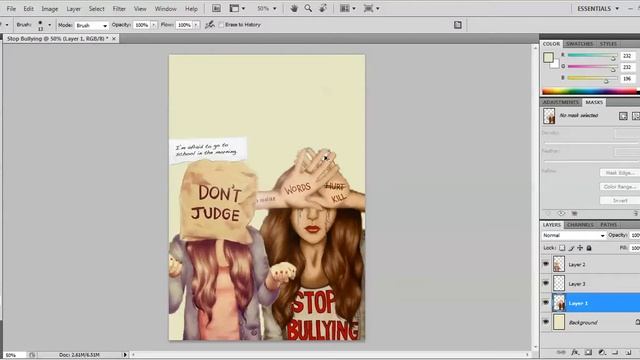Viewport: 640px width, 360px height.
Task: Click the Invert button in Masks panel
Action: (x=619, y=200)
